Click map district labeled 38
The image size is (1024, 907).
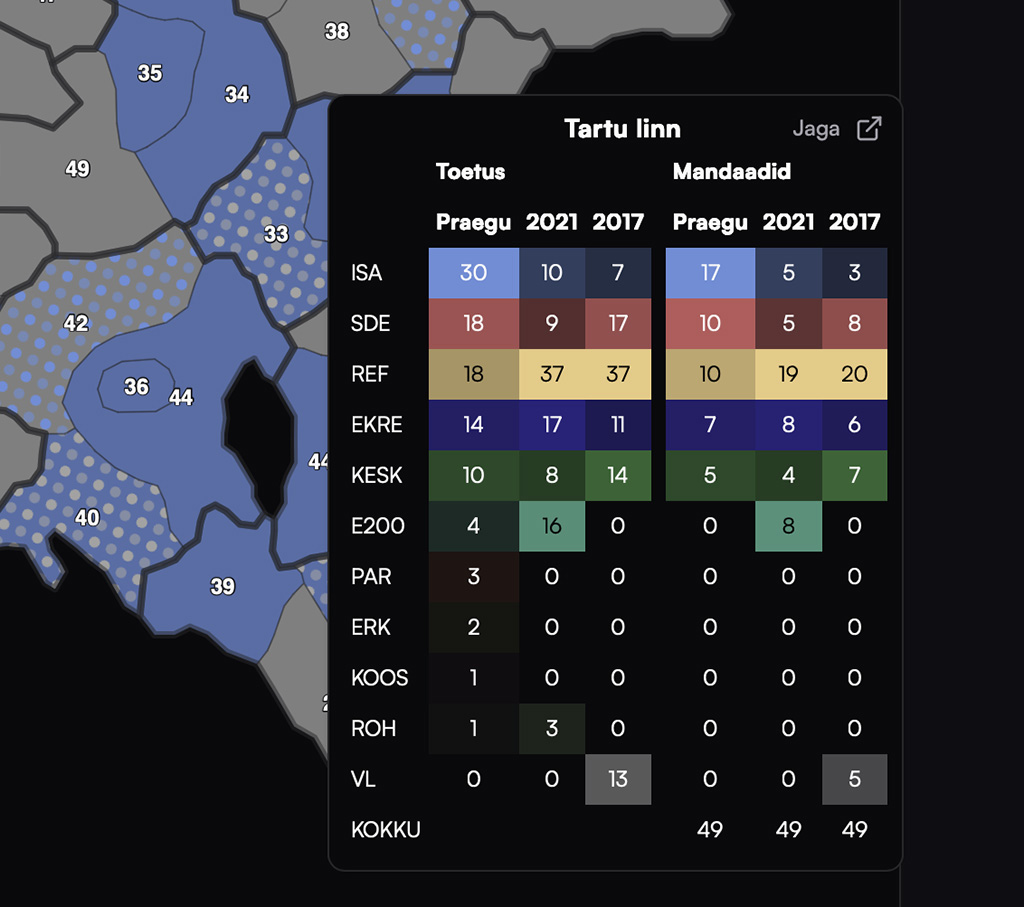337,31
